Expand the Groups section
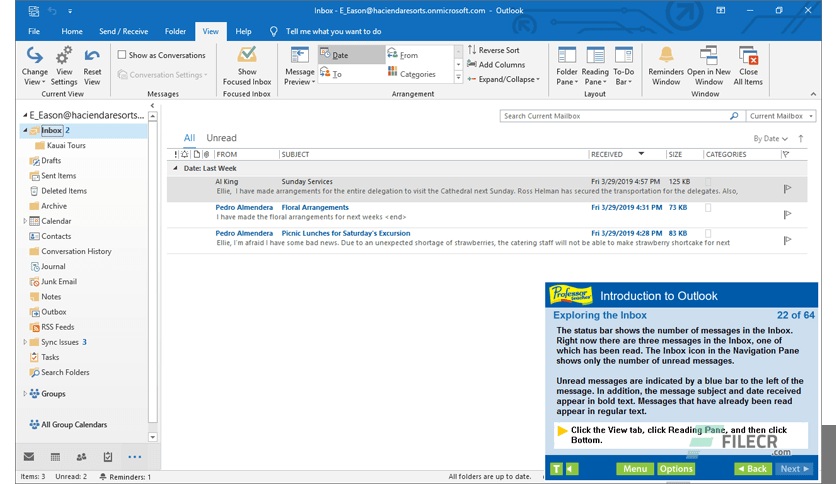Screen dimensions: 836x484 (25, 393)
